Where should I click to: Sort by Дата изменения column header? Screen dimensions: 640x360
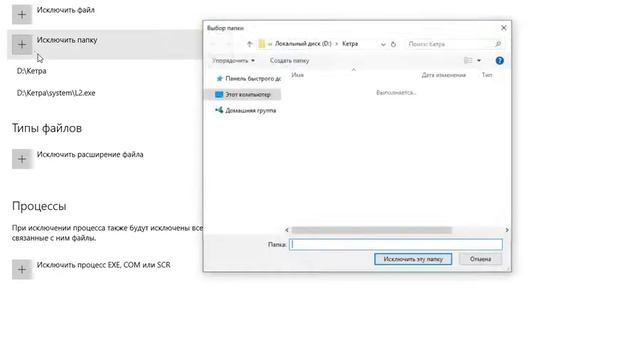click(444, 75)
